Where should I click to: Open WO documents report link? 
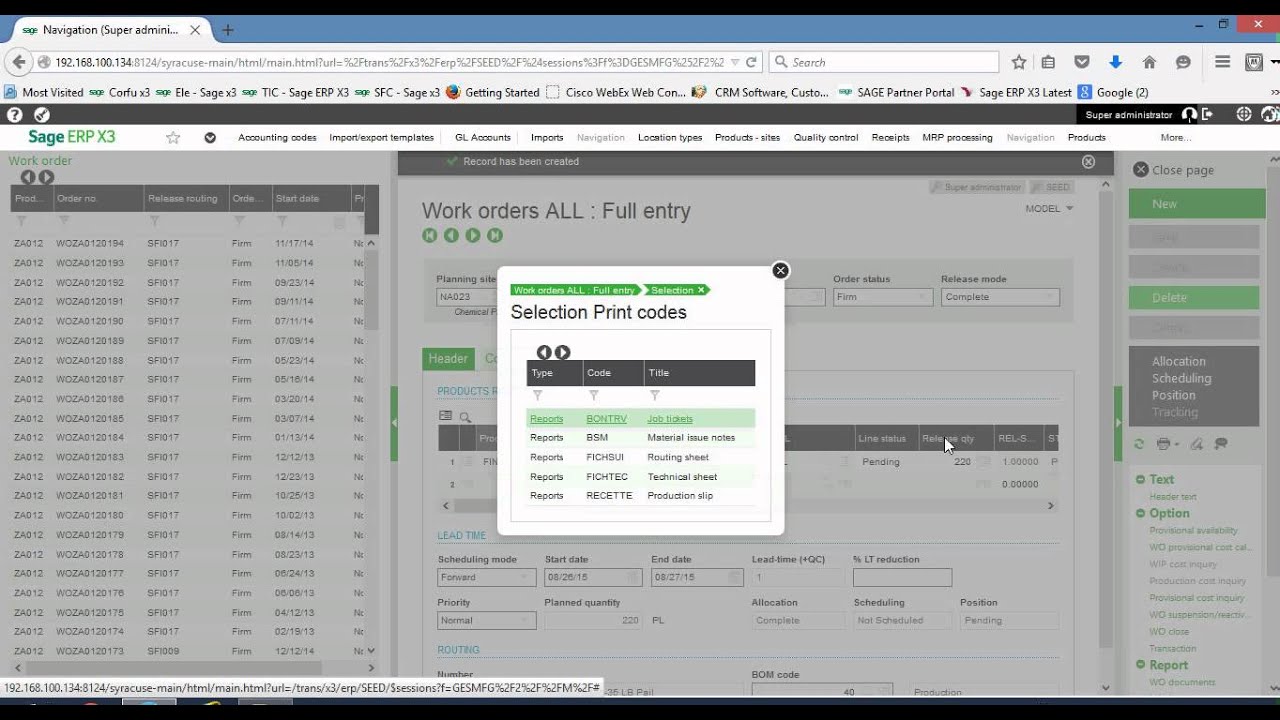[x=1182, y=682]
